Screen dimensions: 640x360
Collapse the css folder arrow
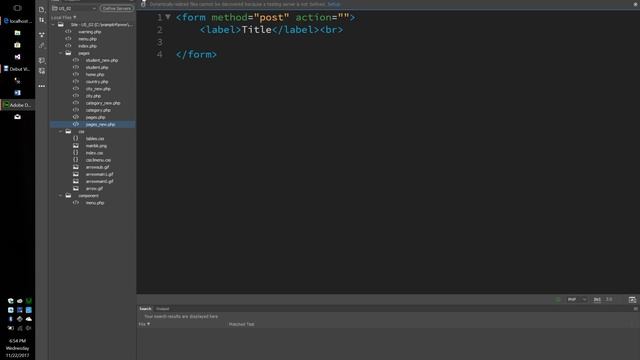click(60, 131)
